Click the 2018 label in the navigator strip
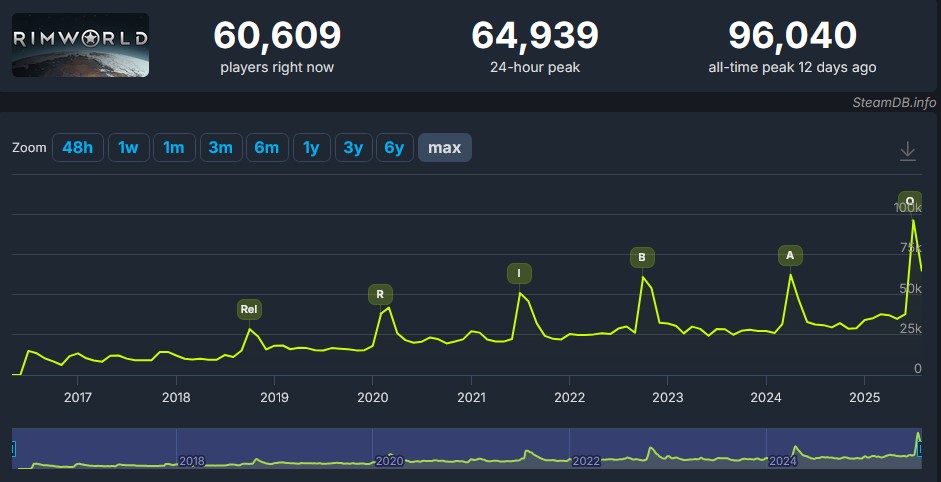This screenshot has height=482, width=941. pyautogui.click(x=192, y=462)
